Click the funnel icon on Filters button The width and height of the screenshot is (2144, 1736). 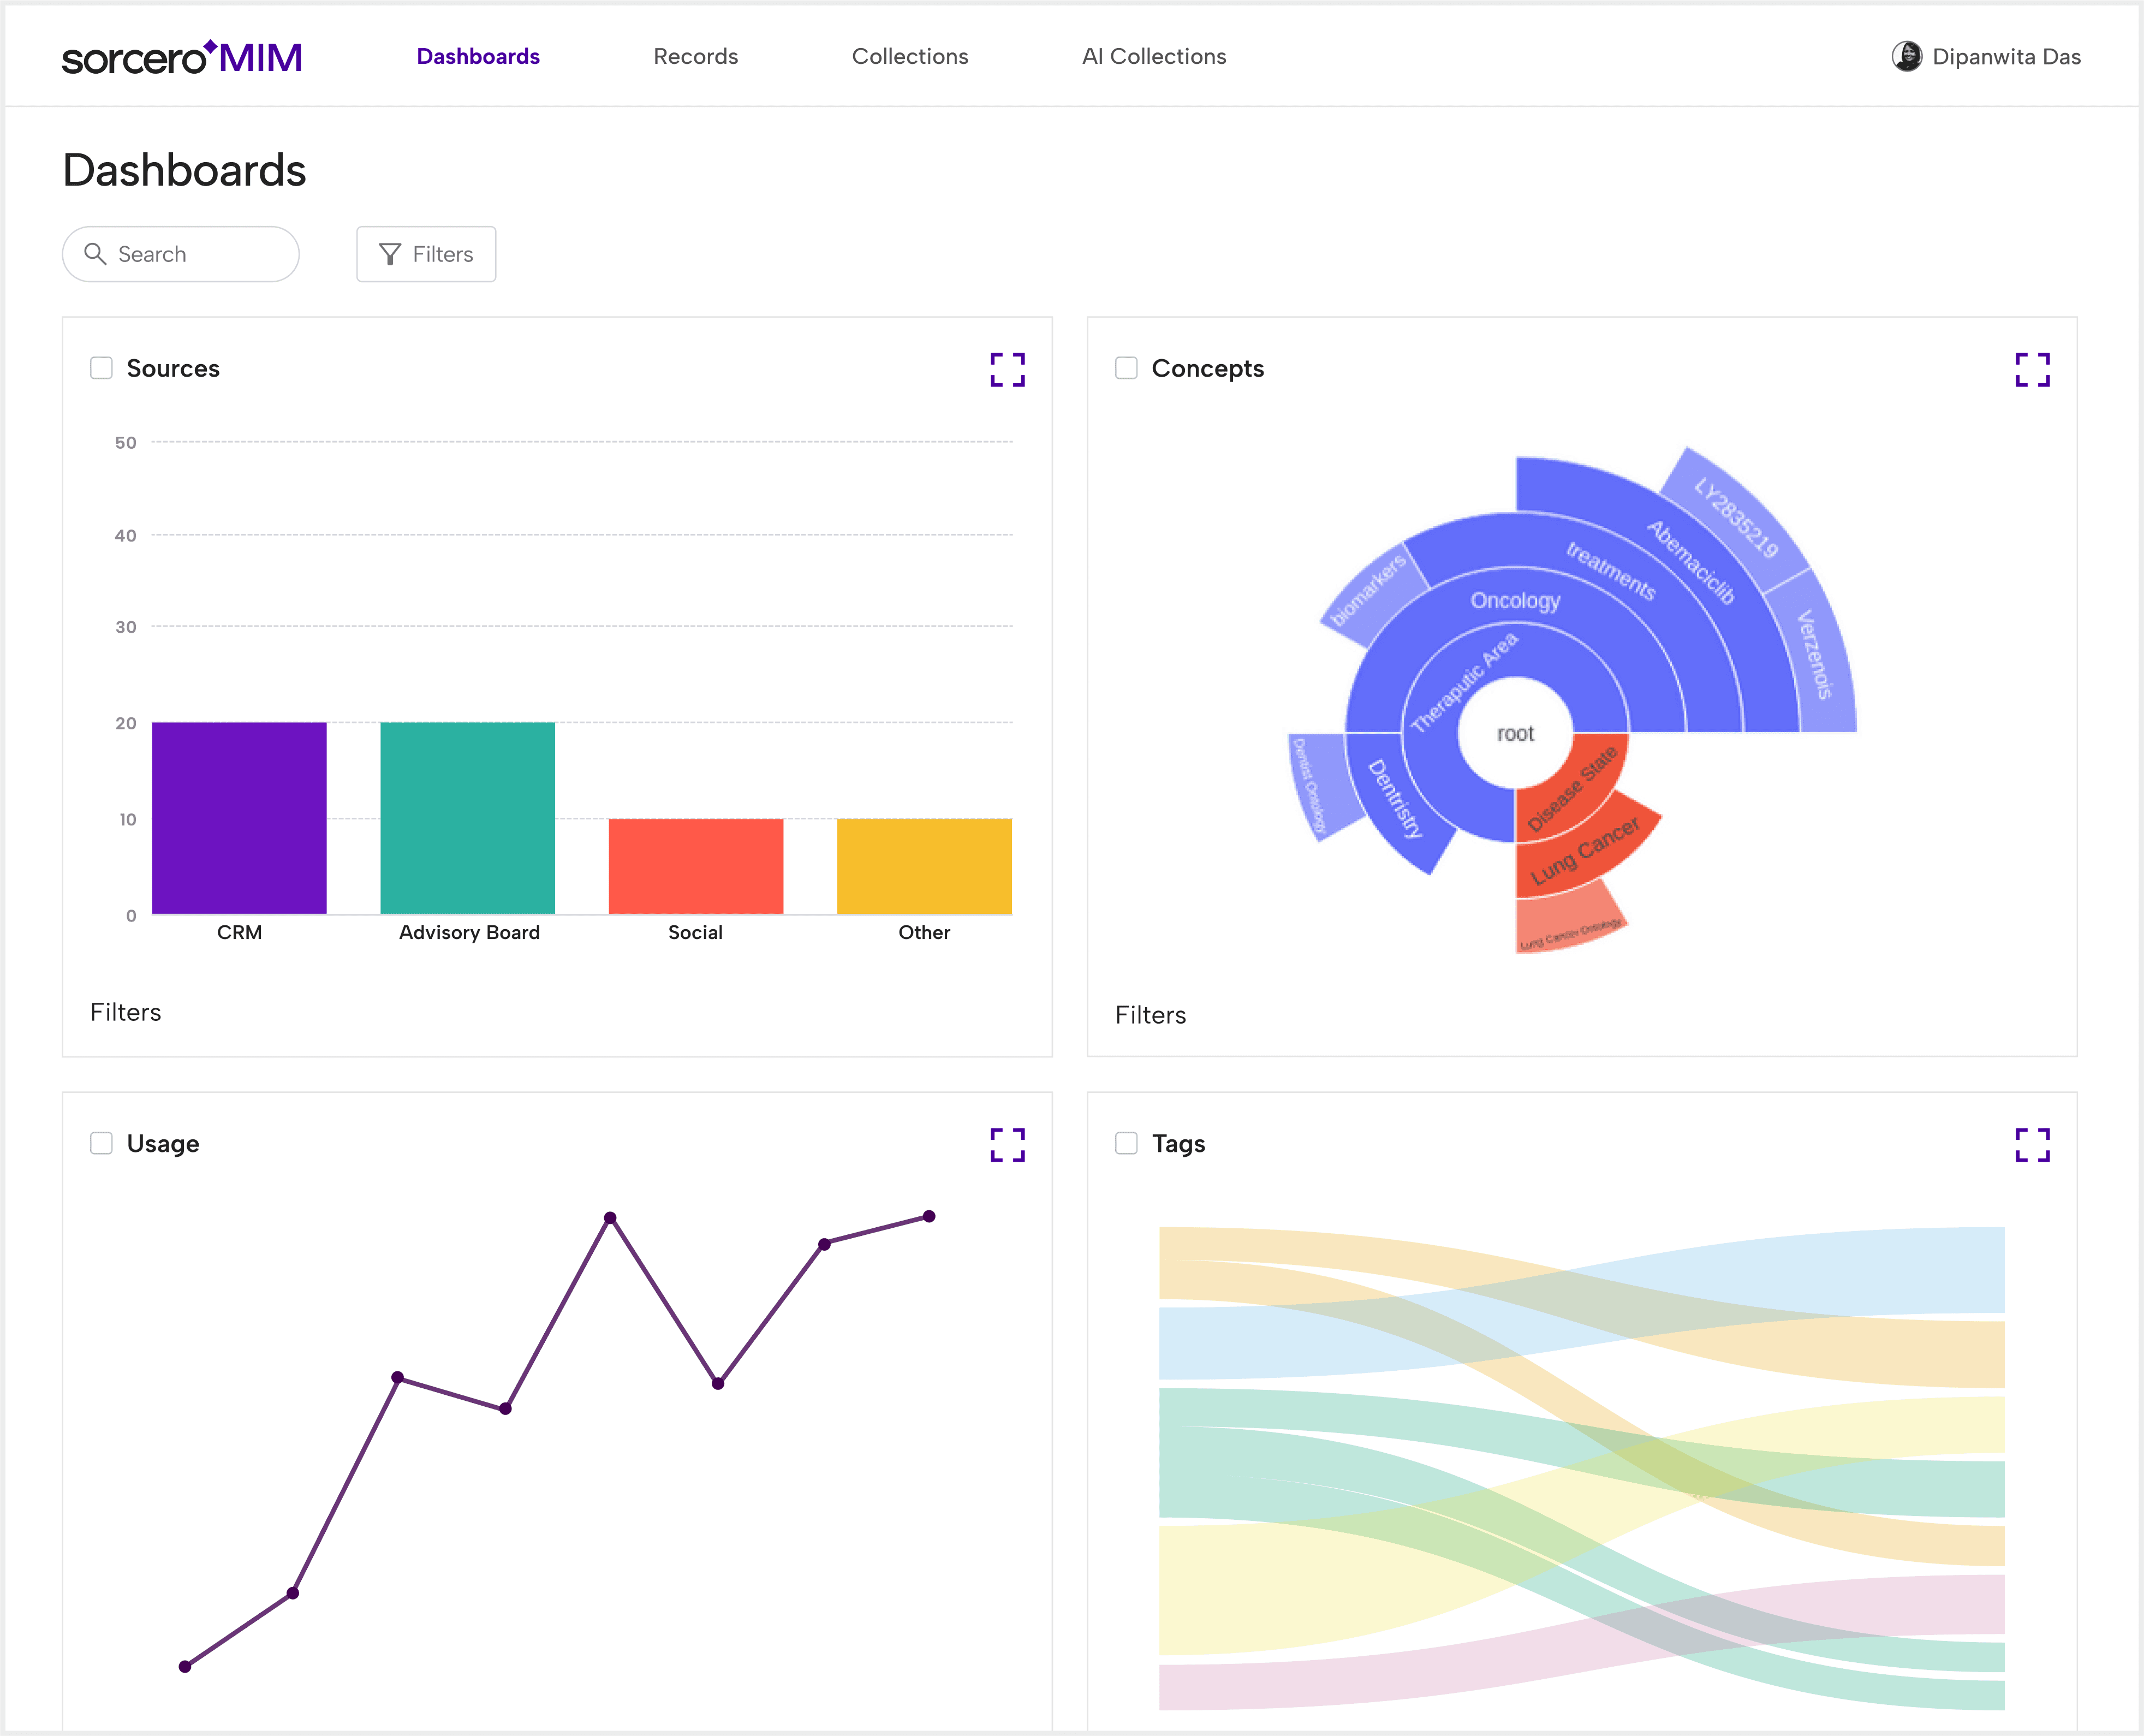coord(390,254)
